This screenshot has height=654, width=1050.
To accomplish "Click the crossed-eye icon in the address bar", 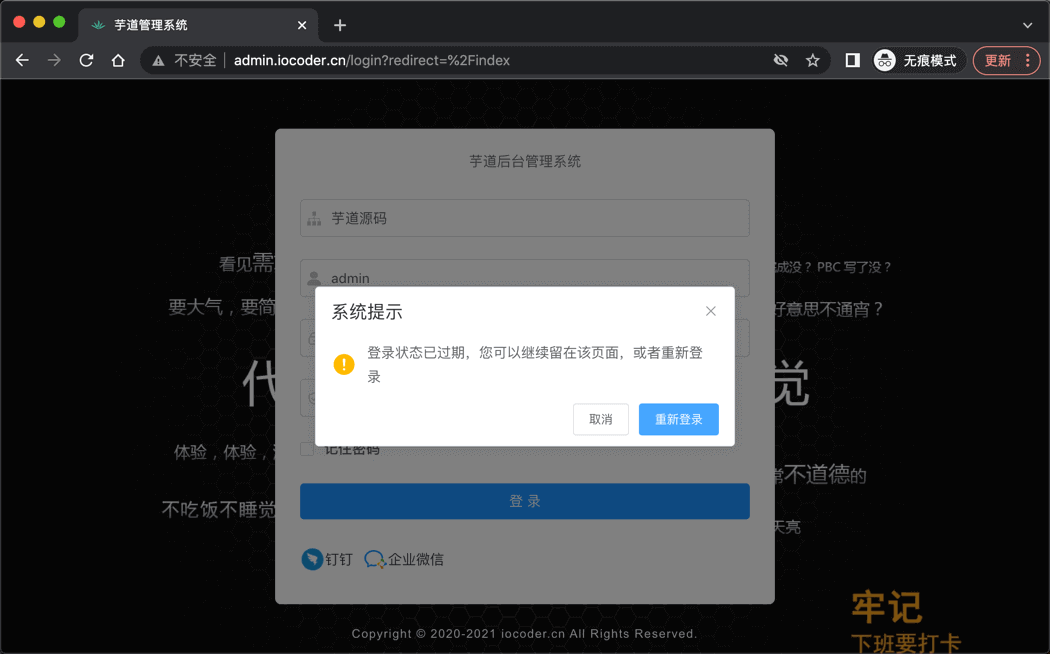I will (781, 60).
